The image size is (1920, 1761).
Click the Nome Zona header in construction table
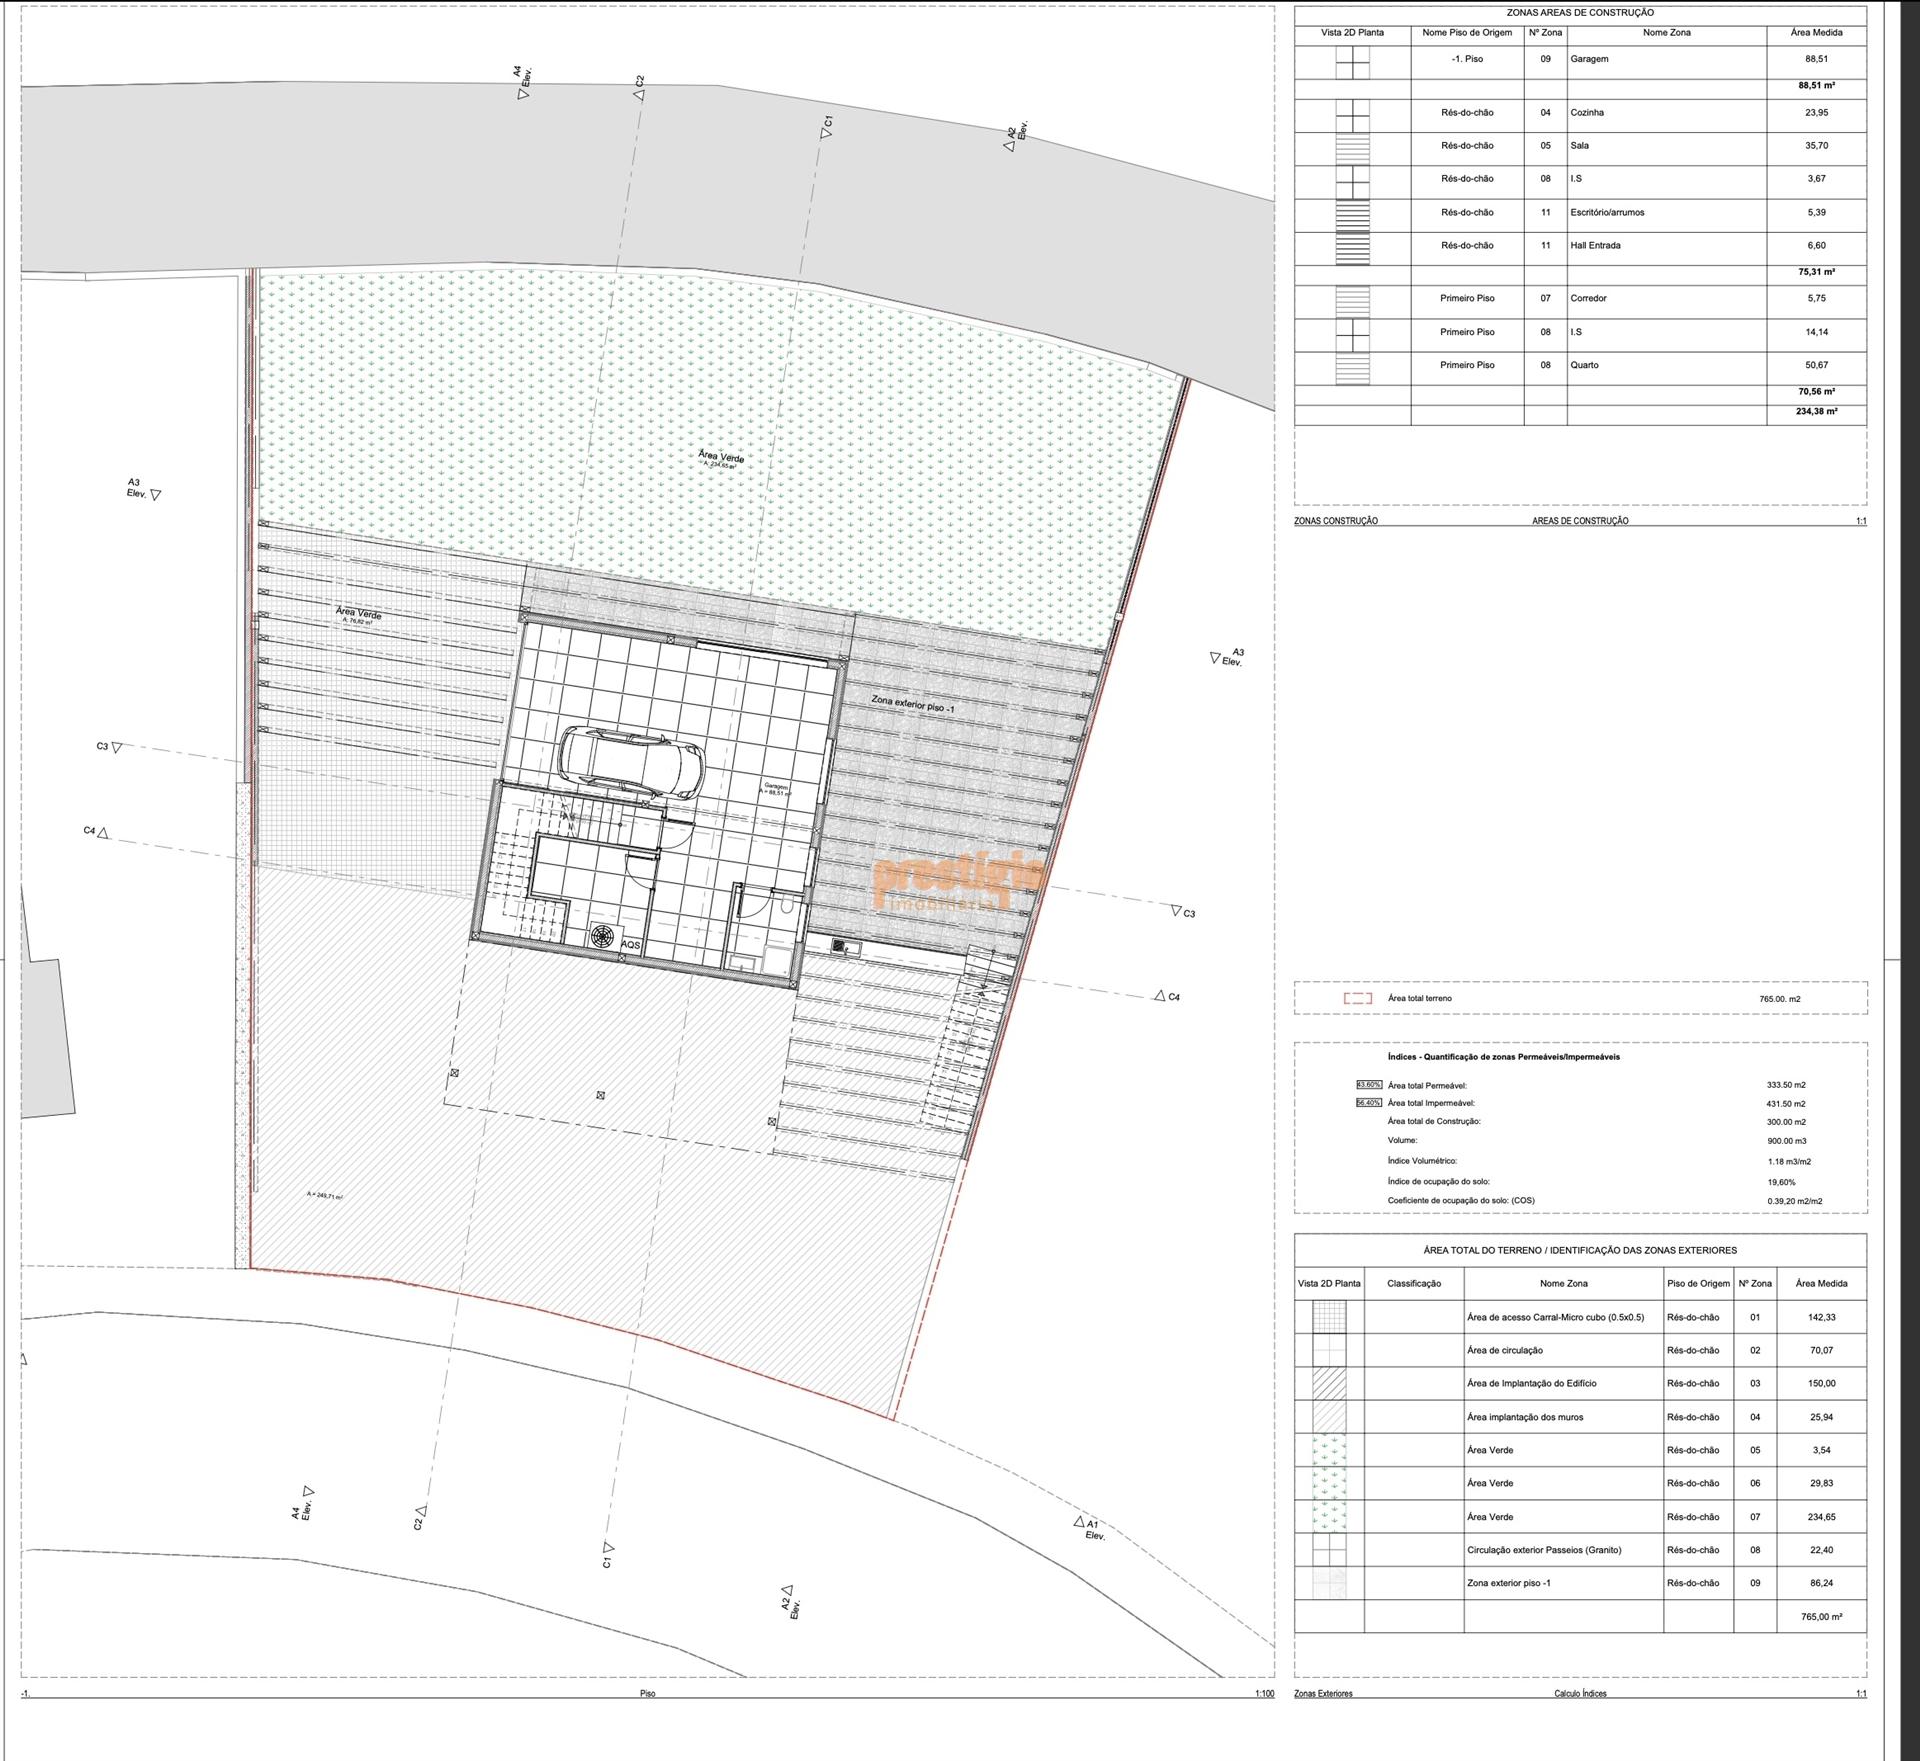1666,33
